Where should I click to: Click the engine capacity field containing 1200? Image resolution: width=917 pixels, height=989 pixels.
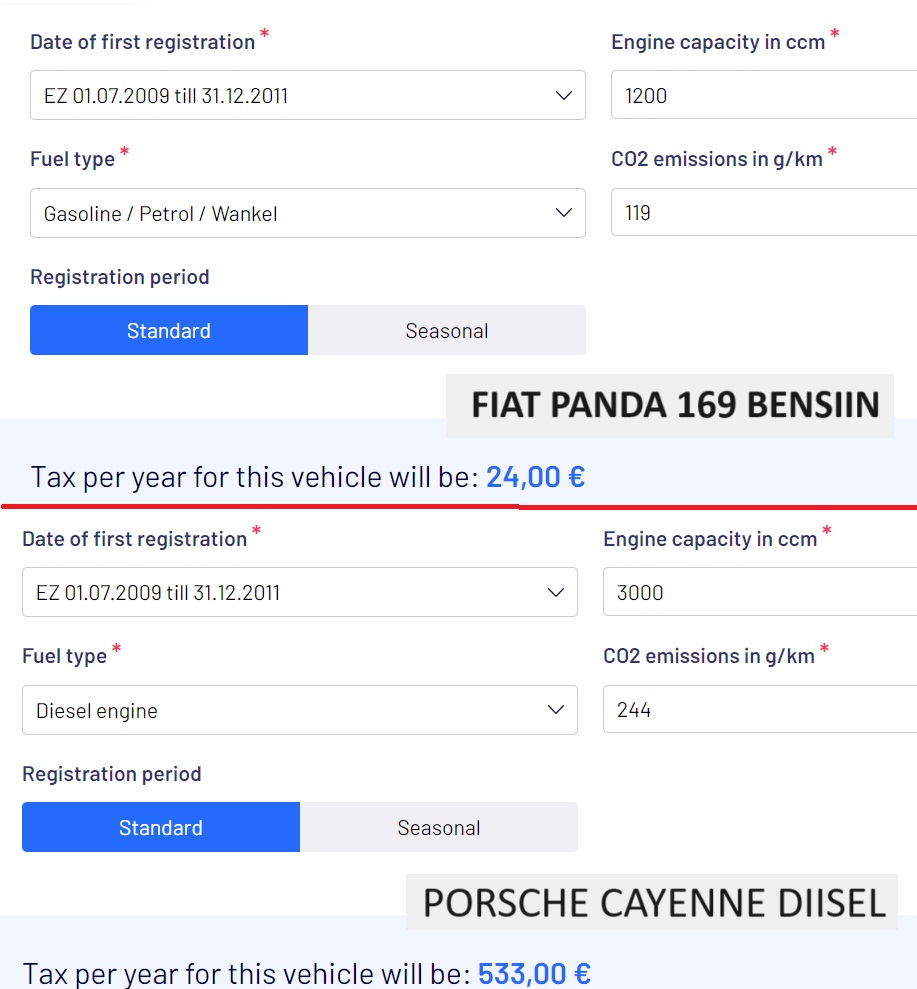(760, 96)
